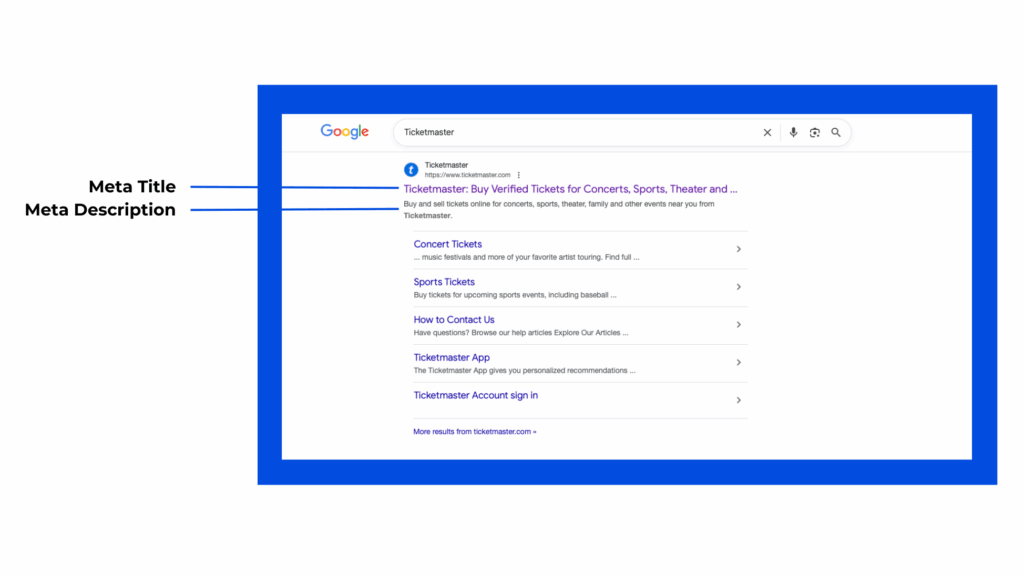Open the Ticketmaster: Buy Verified Tickets title link
1024x575 pixels.
(x=570, y=189)
